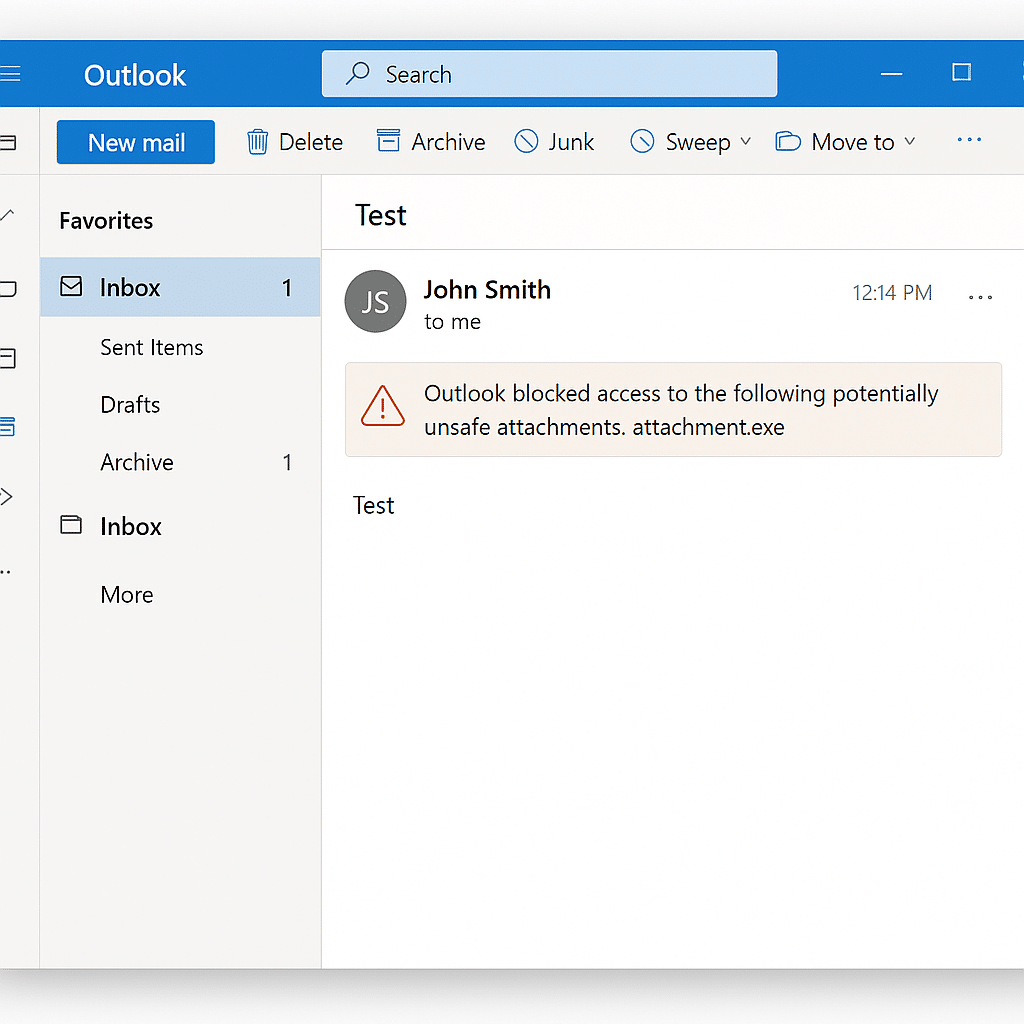Image resolution: width=1024 pixels, height=1024 pixels.
Task: Click the envelope icon beside Inbox
Action: coord(71,287)
